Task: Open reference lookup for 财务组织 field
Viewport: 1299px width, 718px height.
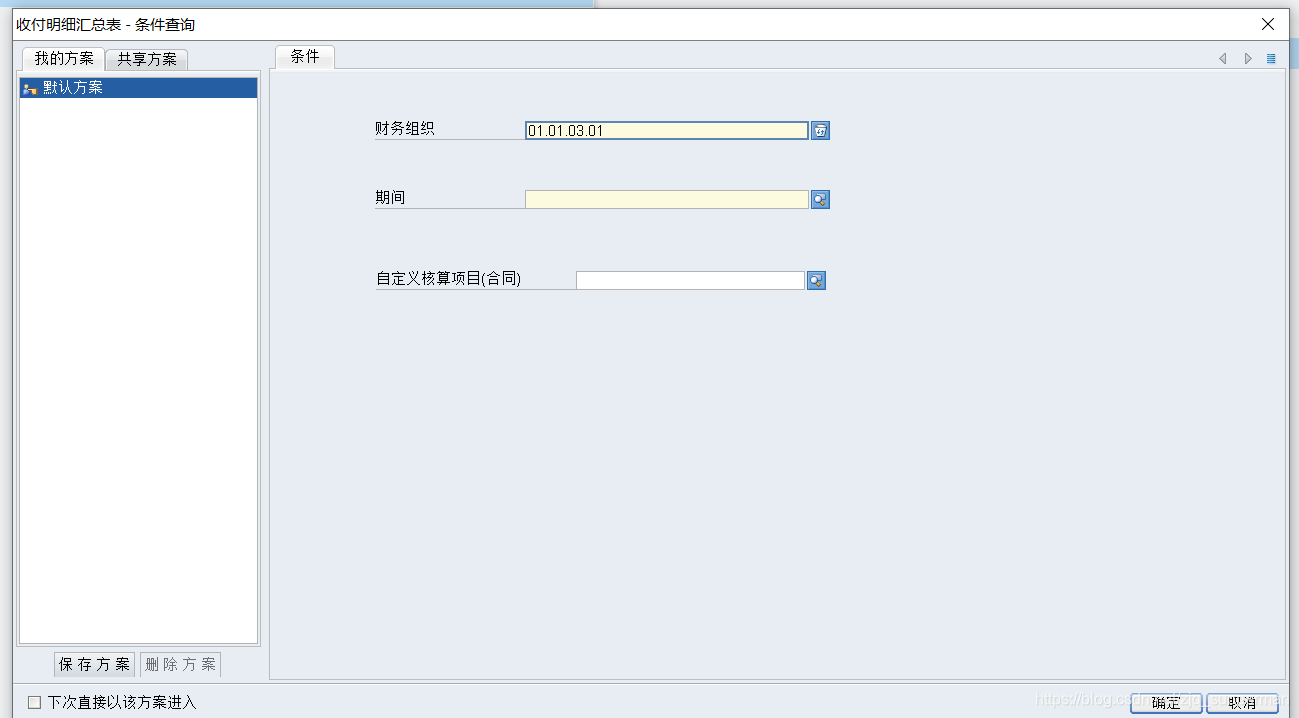Action: pyautogui.click(x=820, y=130)
